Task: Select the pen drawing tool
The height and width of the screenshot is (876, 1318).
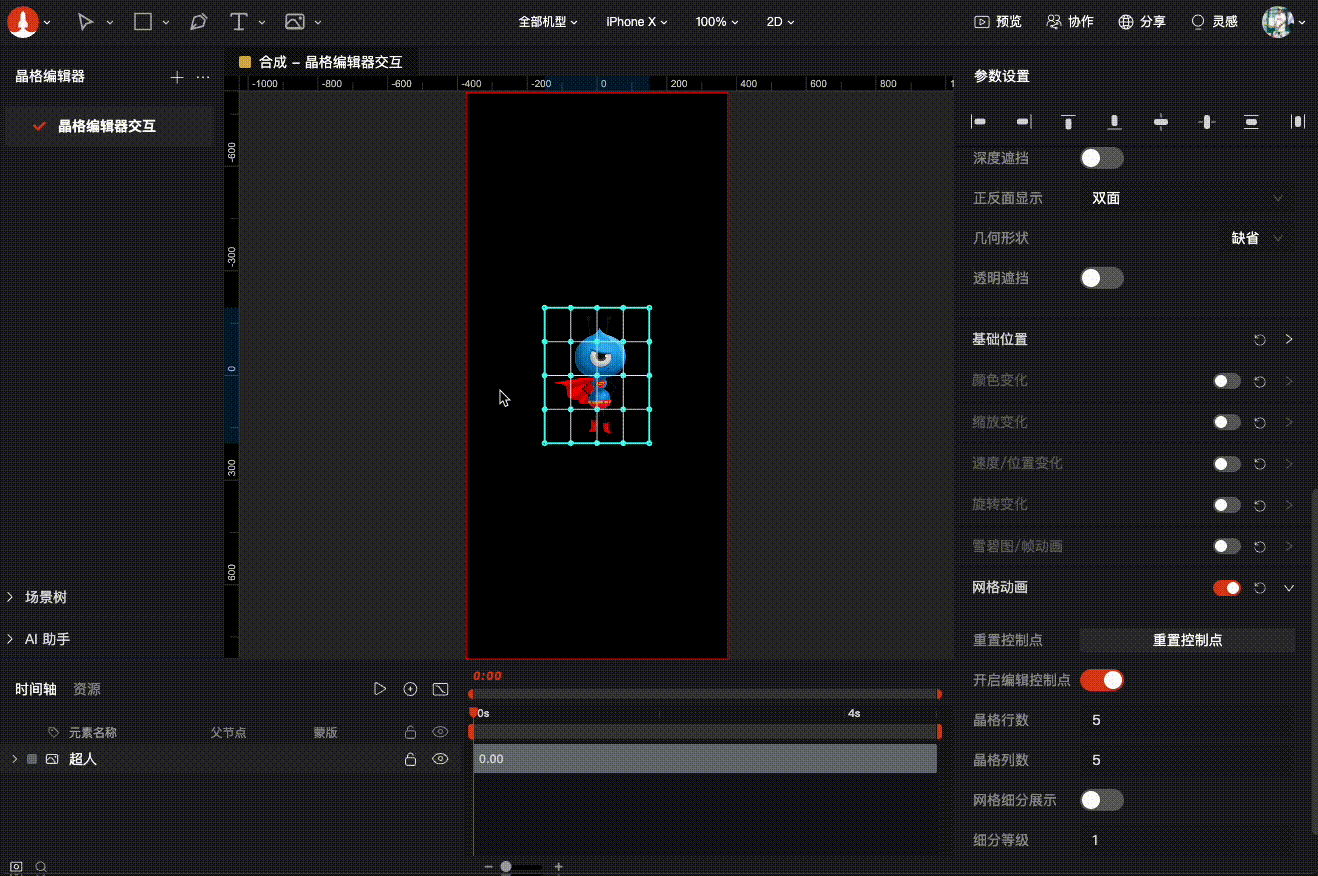Action: (199, 21)
